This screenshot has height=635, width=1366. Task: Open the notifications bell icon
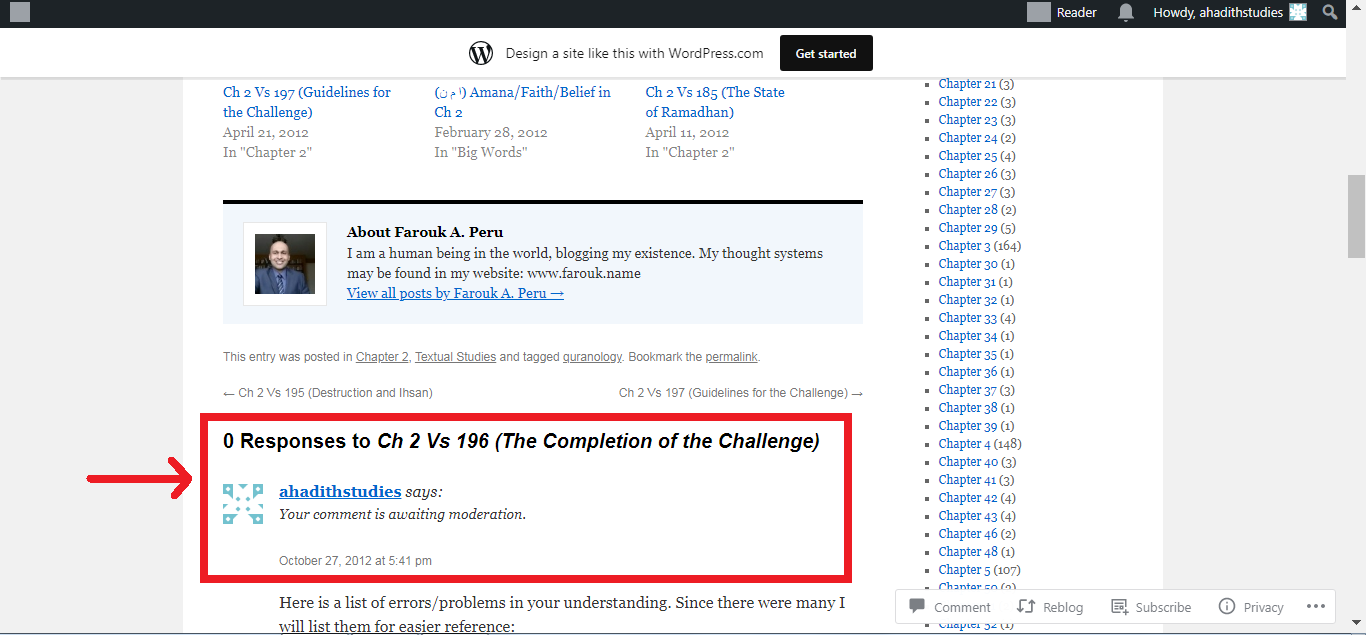[x=1126, y=13]
